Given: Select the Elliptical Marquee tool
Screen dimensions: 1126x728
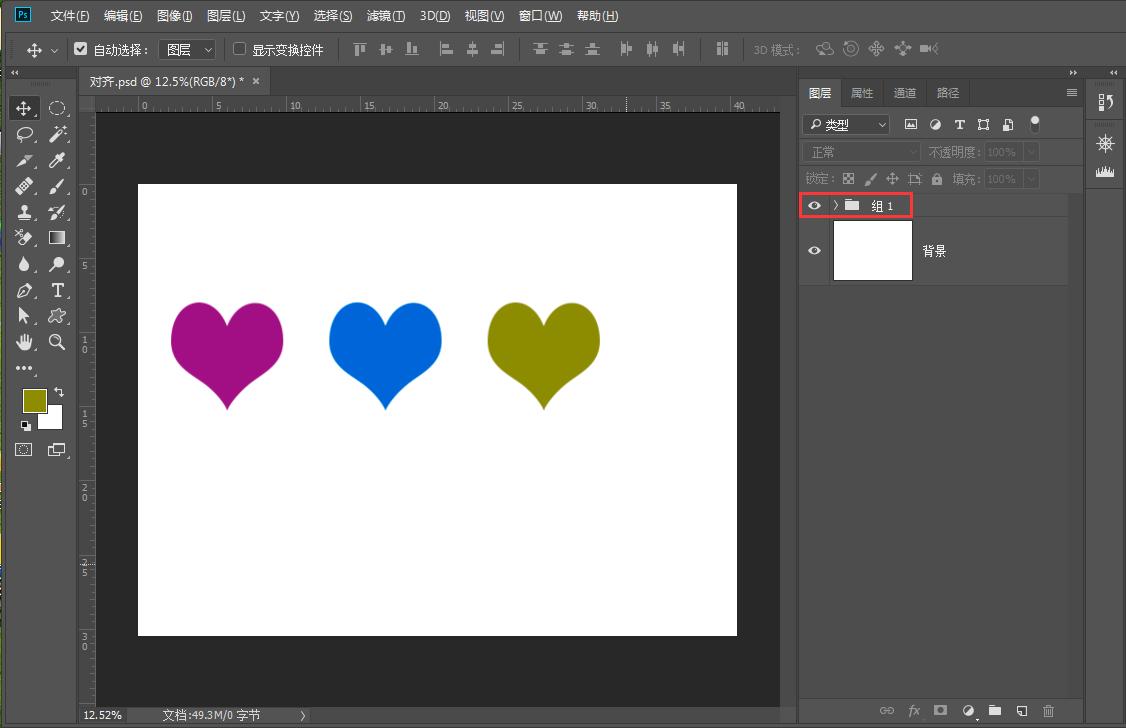Looking at the screenshot, I should [58, 108].
